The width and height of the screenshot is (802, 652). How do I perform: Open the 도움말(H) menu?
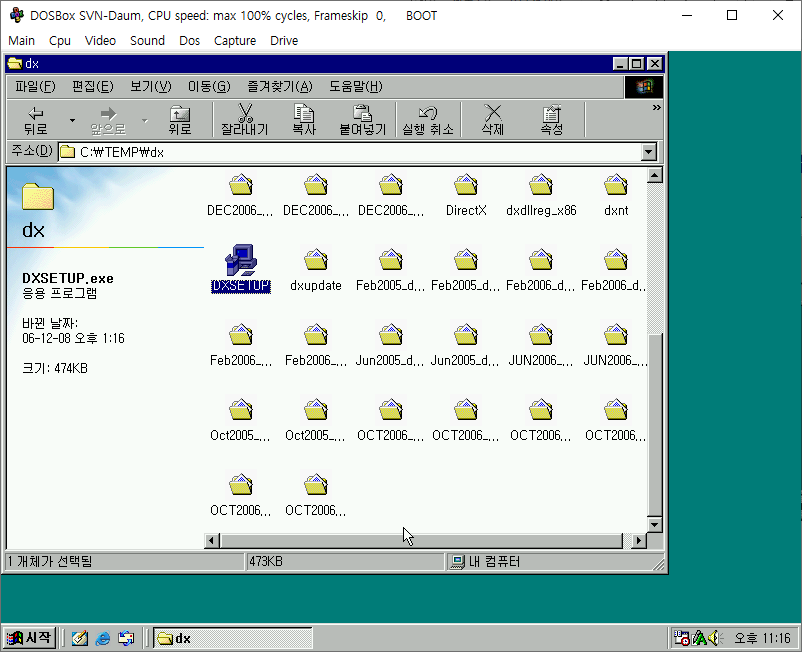355,86
